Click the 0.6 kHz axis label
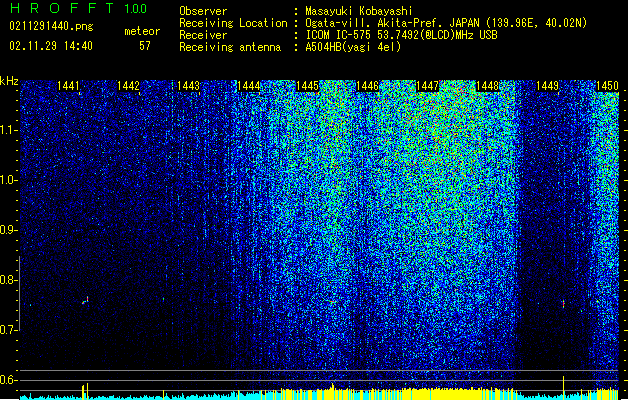 click(x=9, y=380)
